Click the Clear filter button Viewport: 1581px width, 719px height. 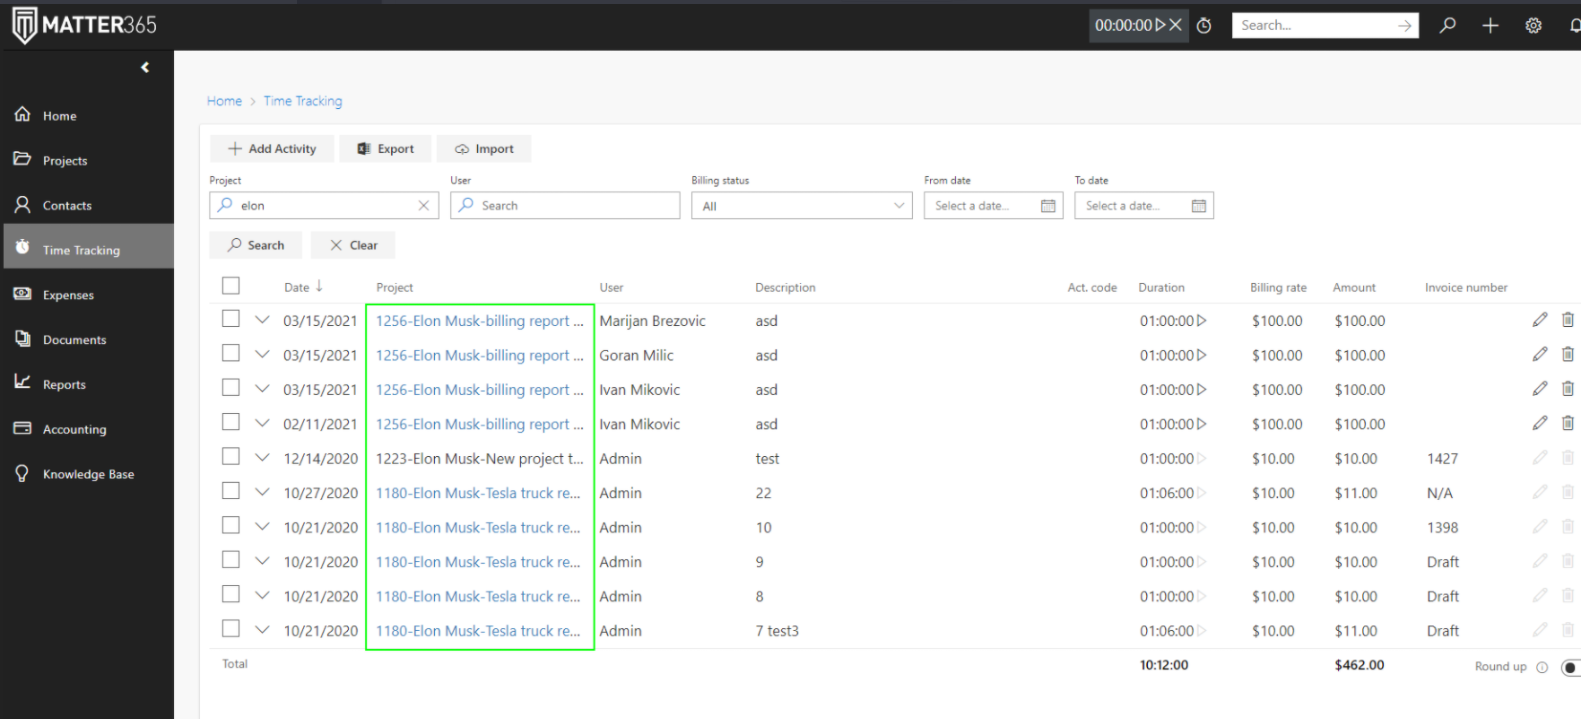353,245
